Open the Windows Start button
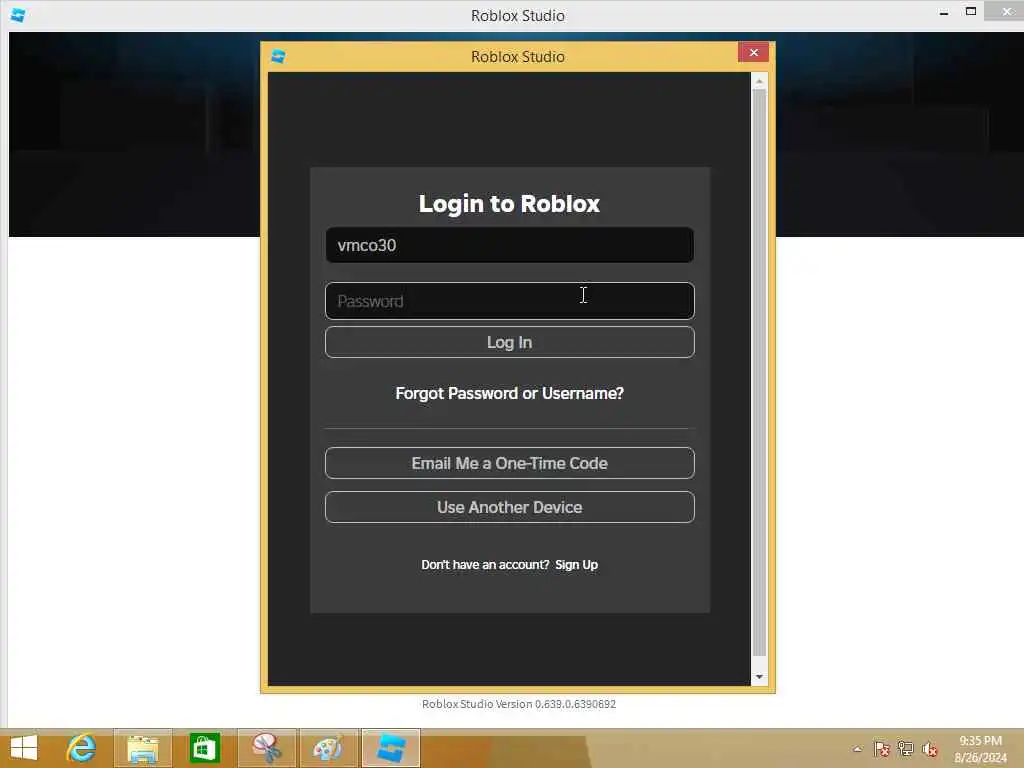 24,748
